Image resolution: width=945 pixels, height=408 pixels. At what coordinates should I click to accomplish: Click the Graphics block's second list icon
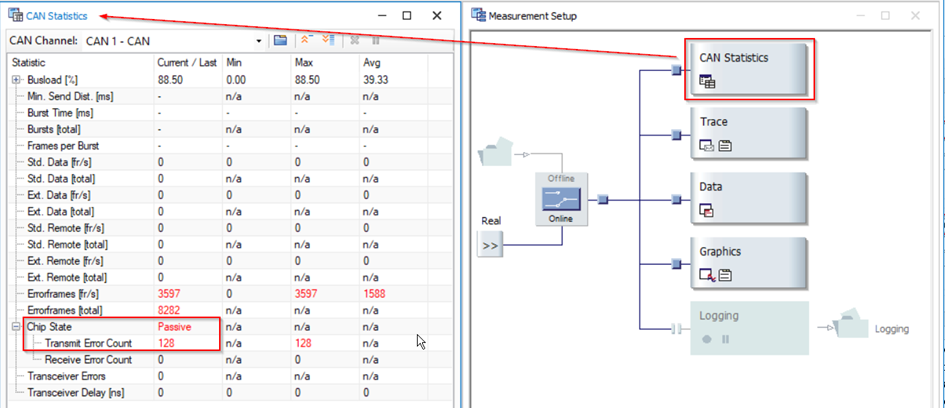pos(726,276)
